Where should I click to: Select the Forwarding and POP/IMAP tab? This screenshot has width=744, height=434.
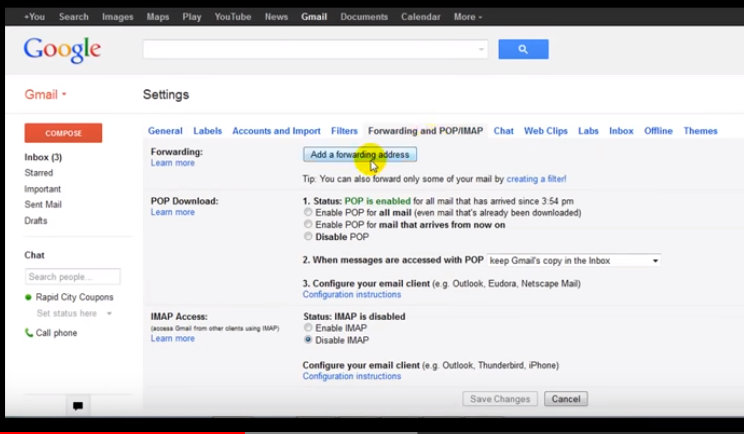point(426,131)
